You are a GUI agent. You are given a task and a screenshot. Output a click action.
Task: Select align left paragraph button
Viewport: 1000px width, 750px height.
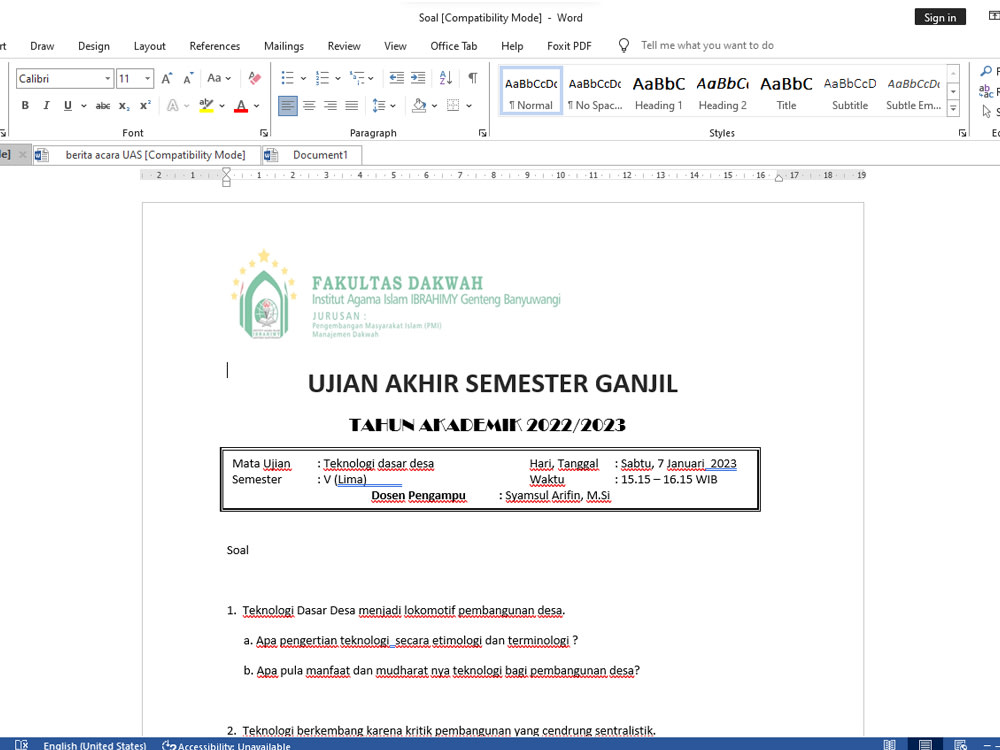tap(288, 105)
